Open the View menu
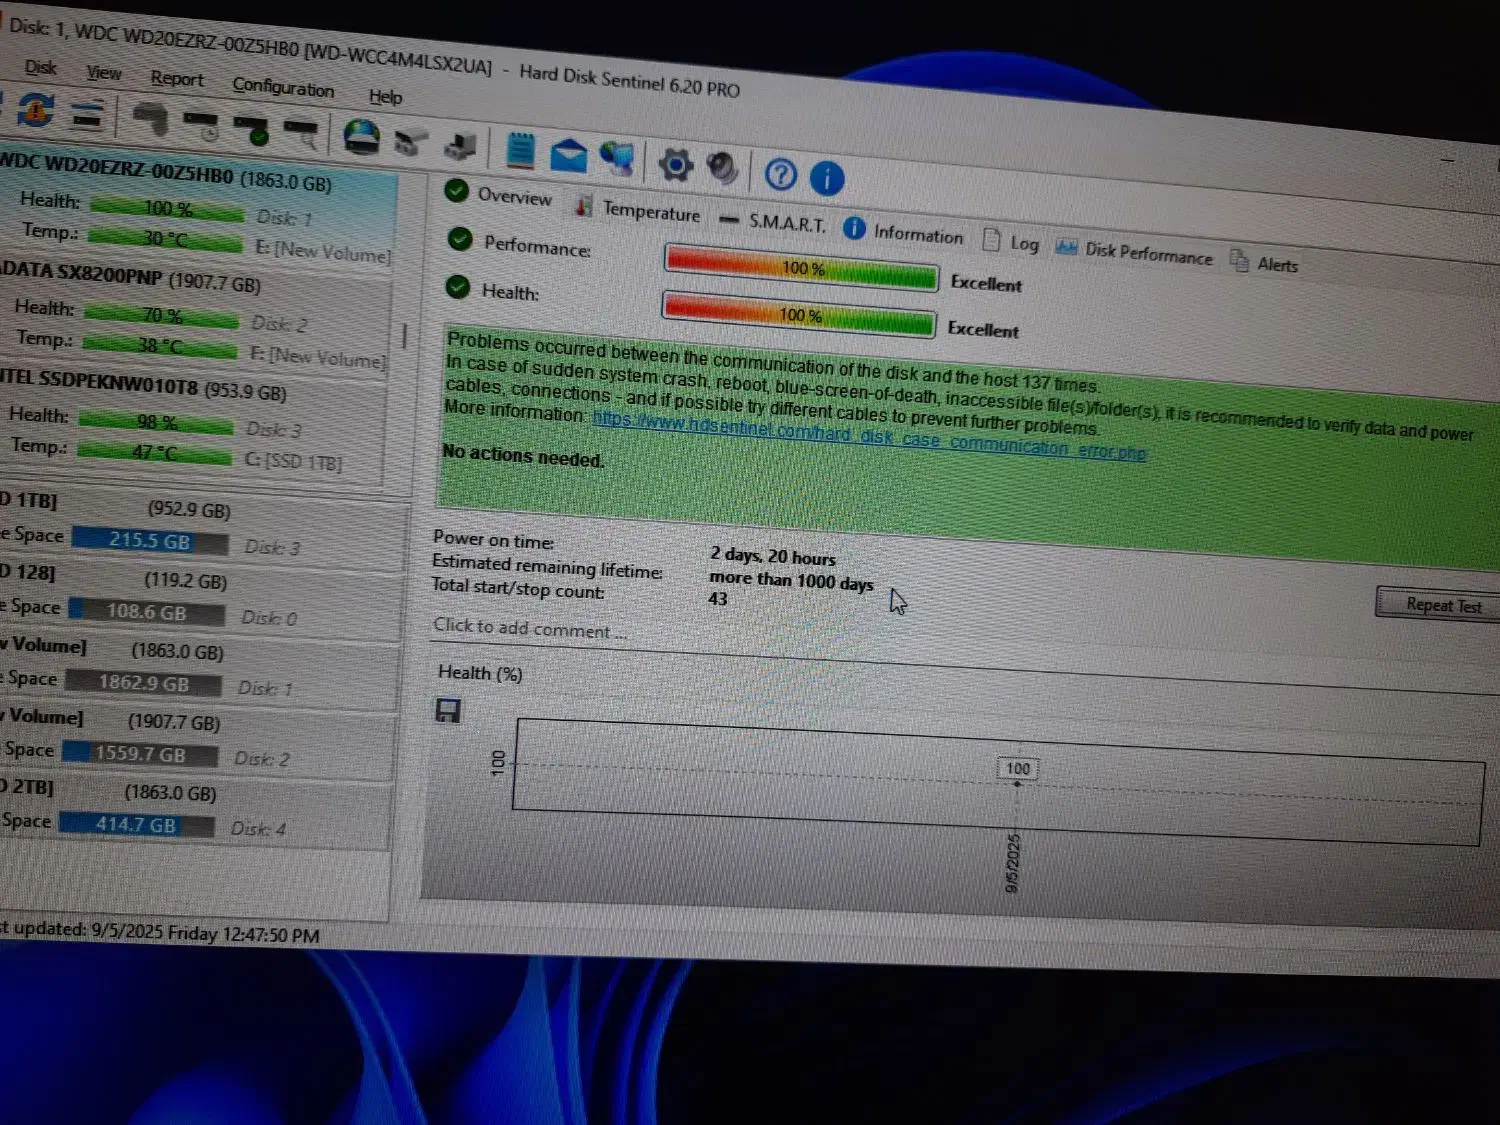The width and height of the screenshot is (1500, 1125). tap(104, 73)
